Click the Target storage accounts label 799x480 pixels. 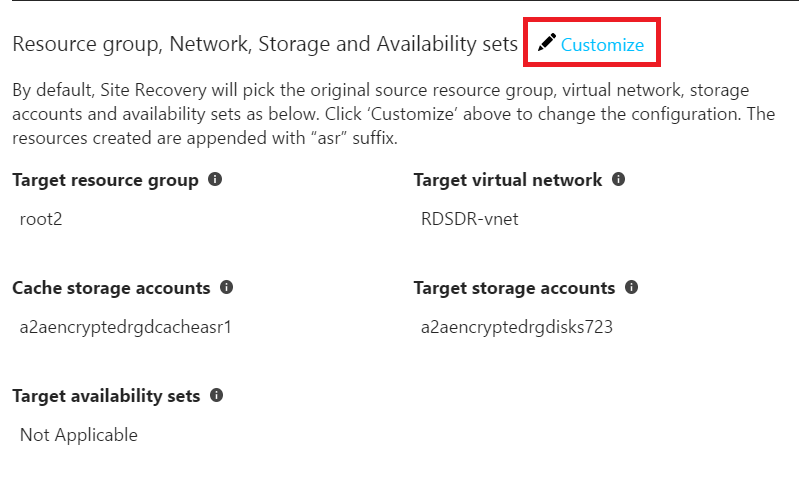(515, 288)
